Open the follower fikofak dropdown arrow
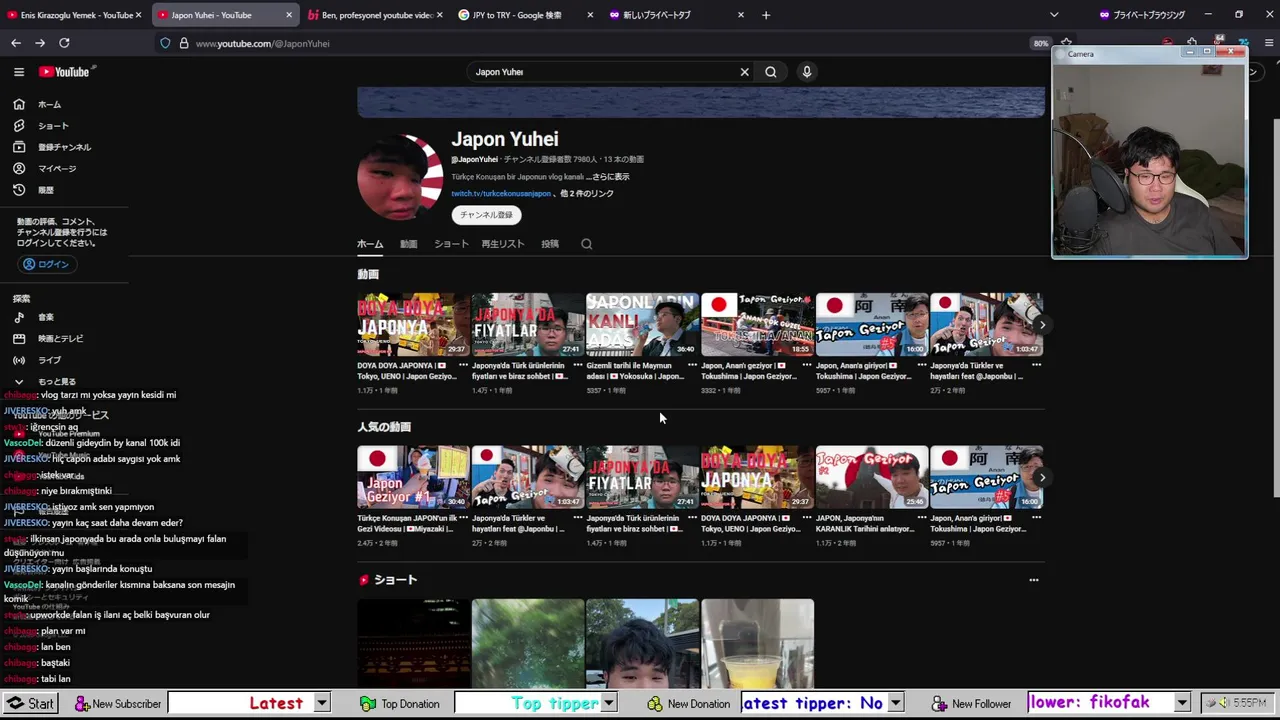This screenshot has width=1280, height=720. 1182,704
